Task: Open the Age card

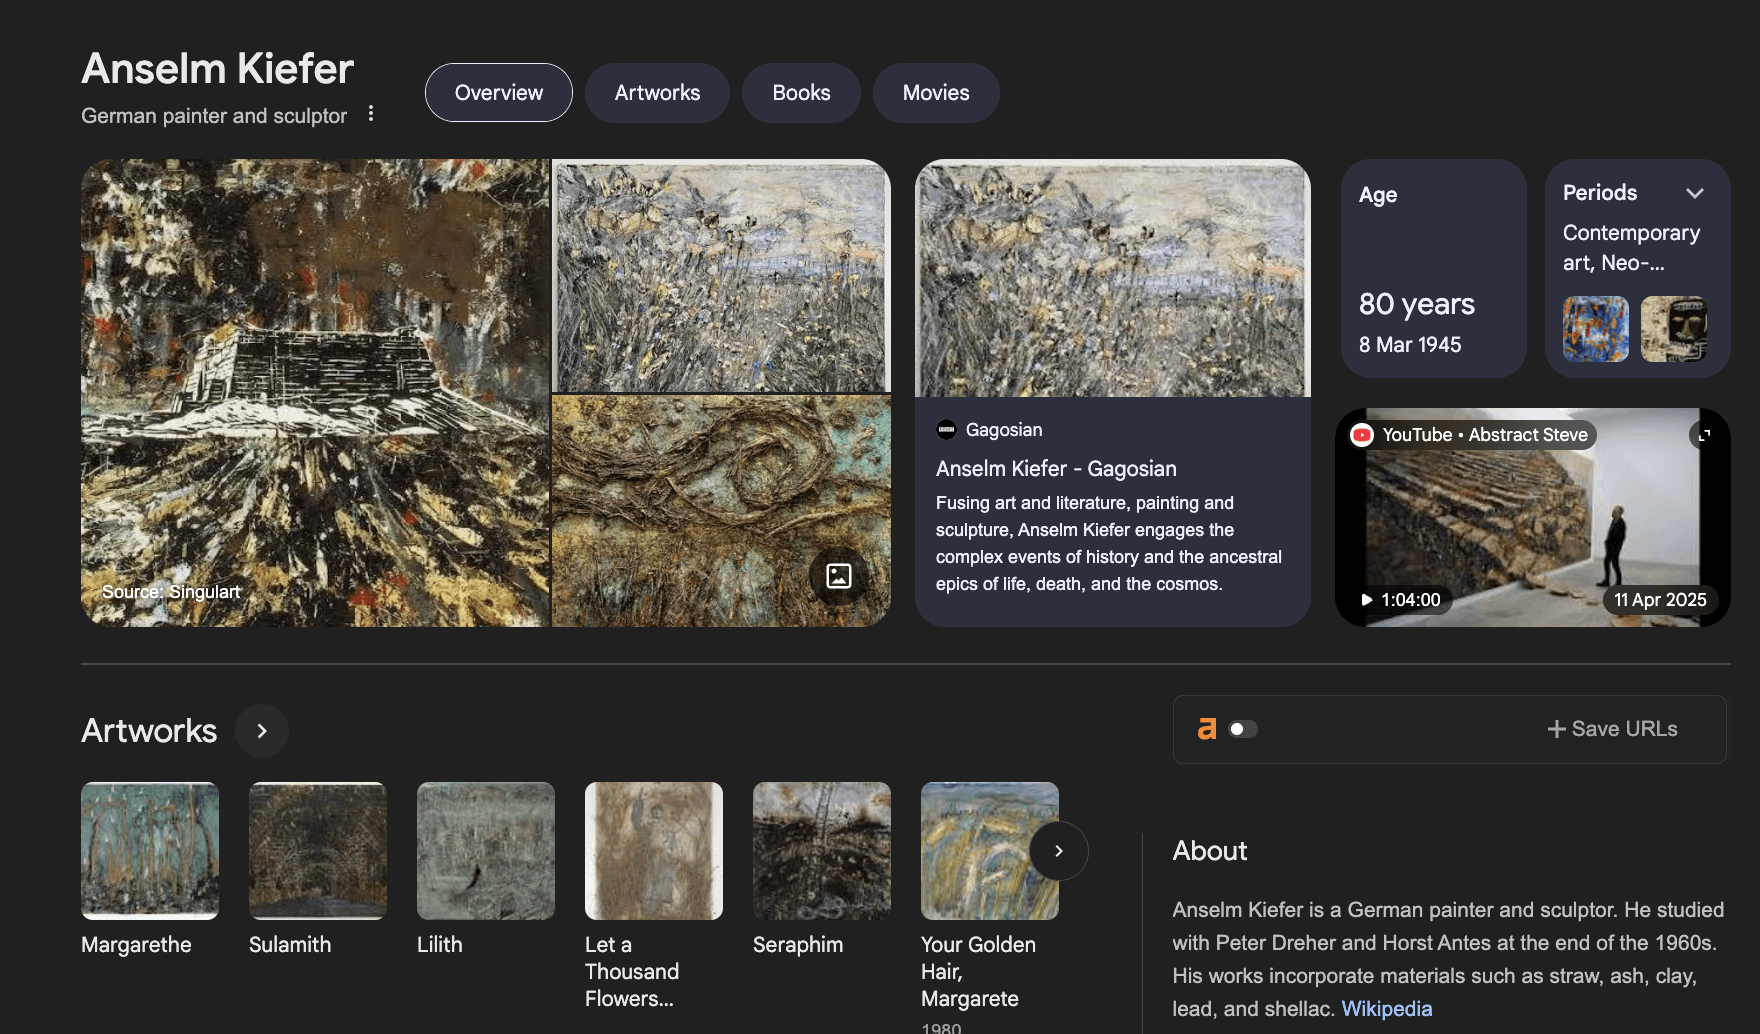Action: [1433, 268]
